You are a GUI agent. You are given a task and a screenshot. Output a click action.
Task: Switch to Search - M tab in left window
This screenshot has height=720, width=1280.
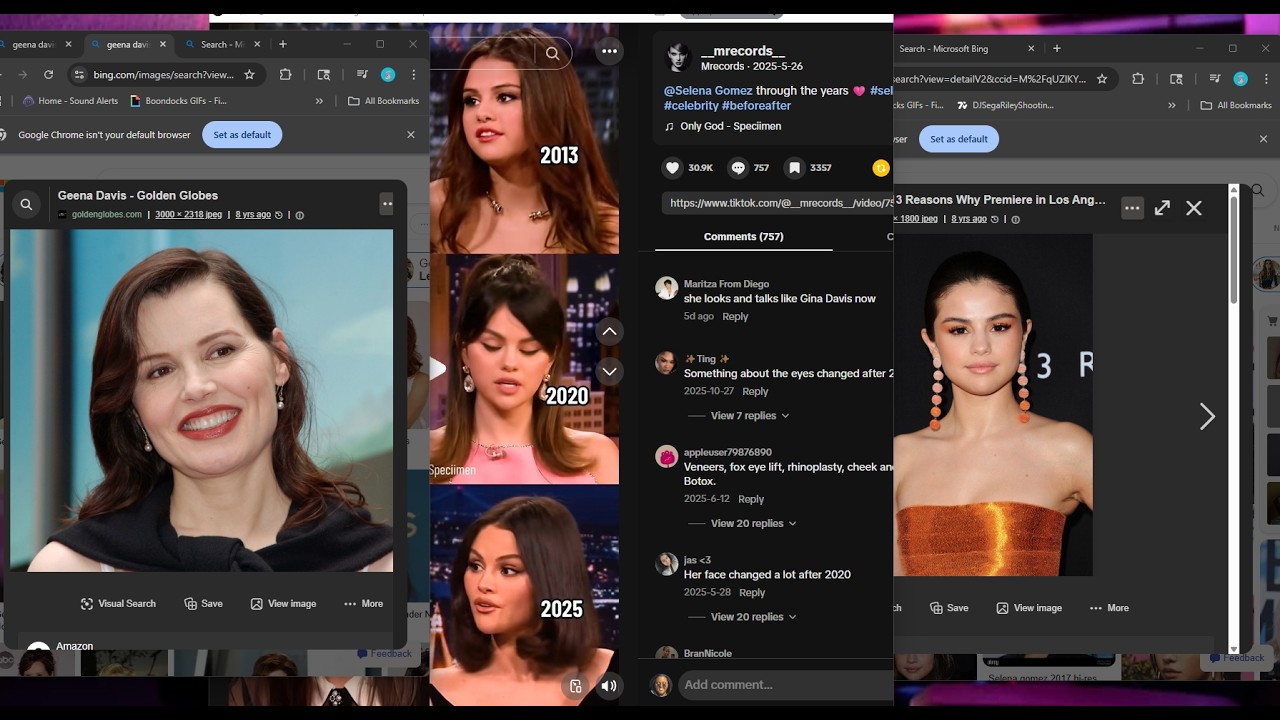[x=221, y=44]
